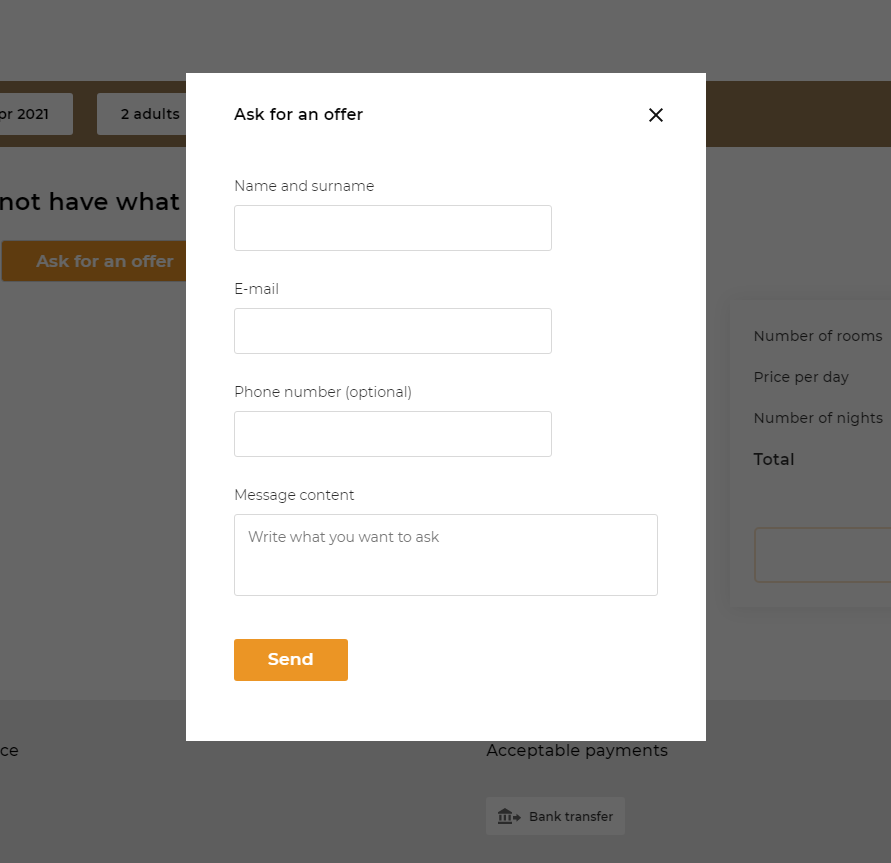Click the Phone number (optional) label
The width and height of the screenshot is (891, 863).
(323, 392)
